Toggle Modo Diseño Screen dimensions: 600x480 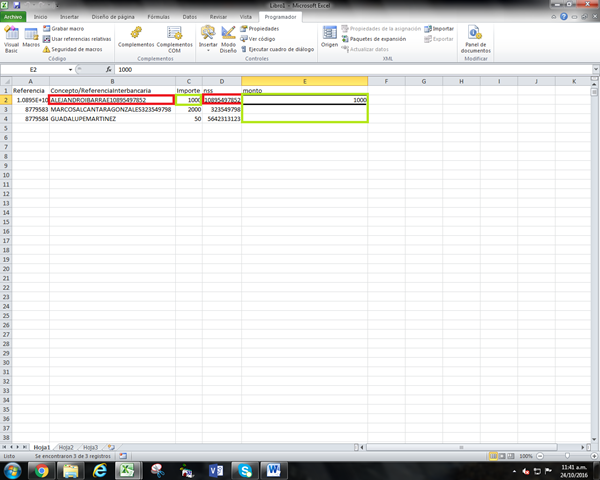(228, 39)
